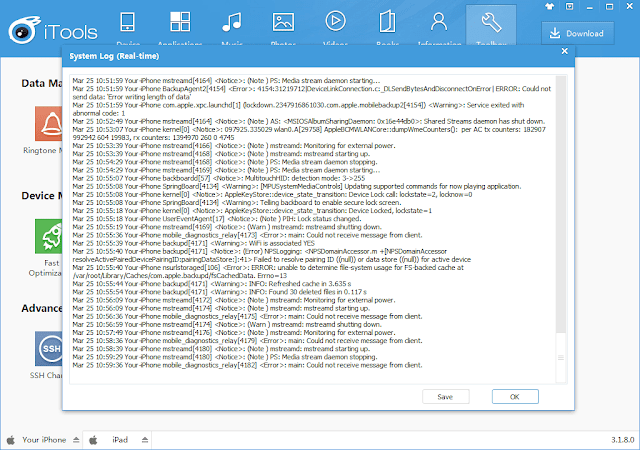640x450 pixels.
Task: Open the Information tab icon
Action: [439, 22]
